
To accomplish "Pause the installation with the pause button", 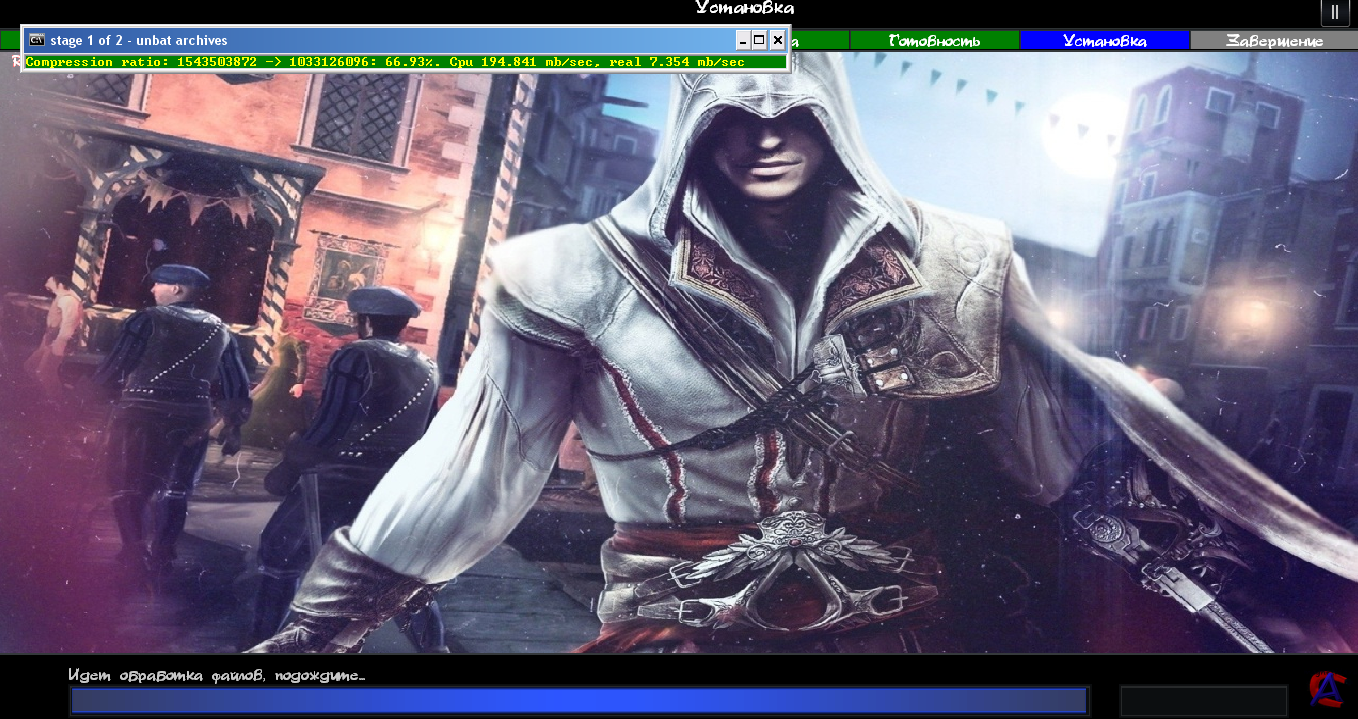I will 1334,13.
